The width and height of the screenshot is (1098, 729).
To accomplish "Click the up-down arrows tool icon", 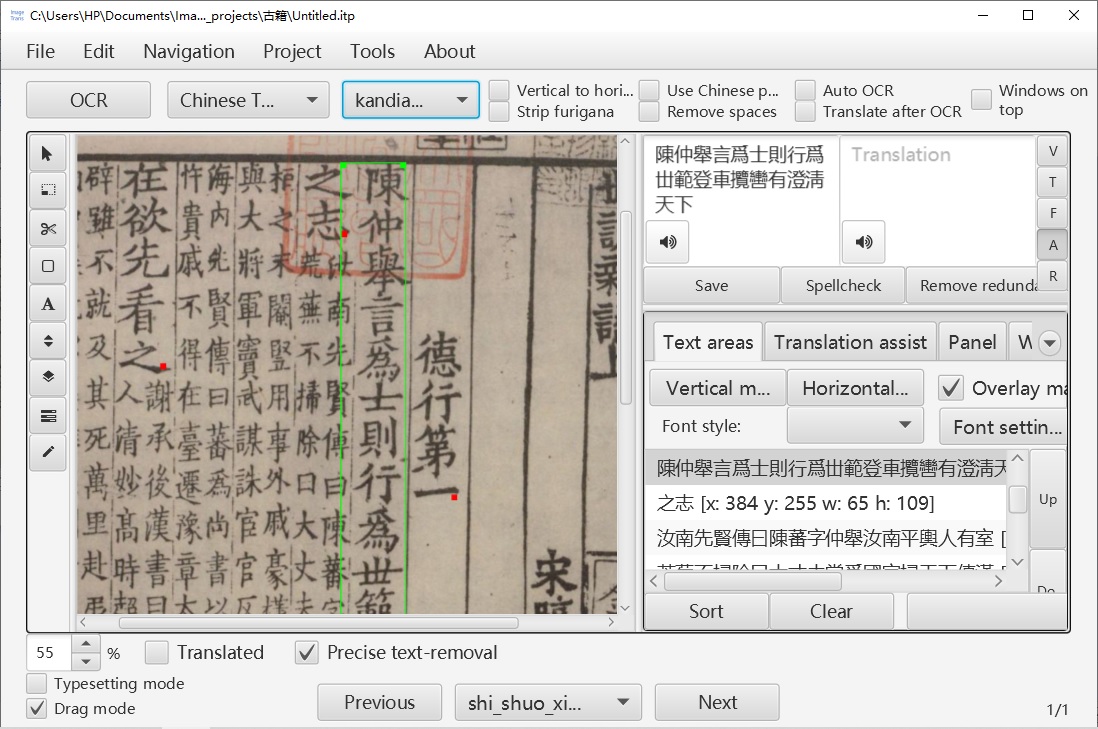I will [x=48, y=341].
